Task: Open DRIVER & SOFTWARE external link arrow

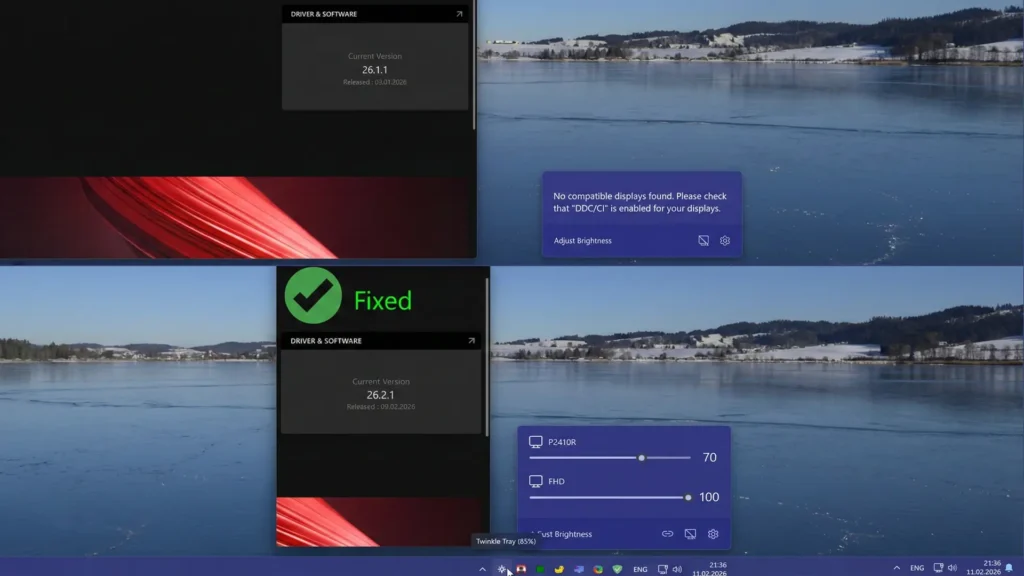Action: pos(459,13)
